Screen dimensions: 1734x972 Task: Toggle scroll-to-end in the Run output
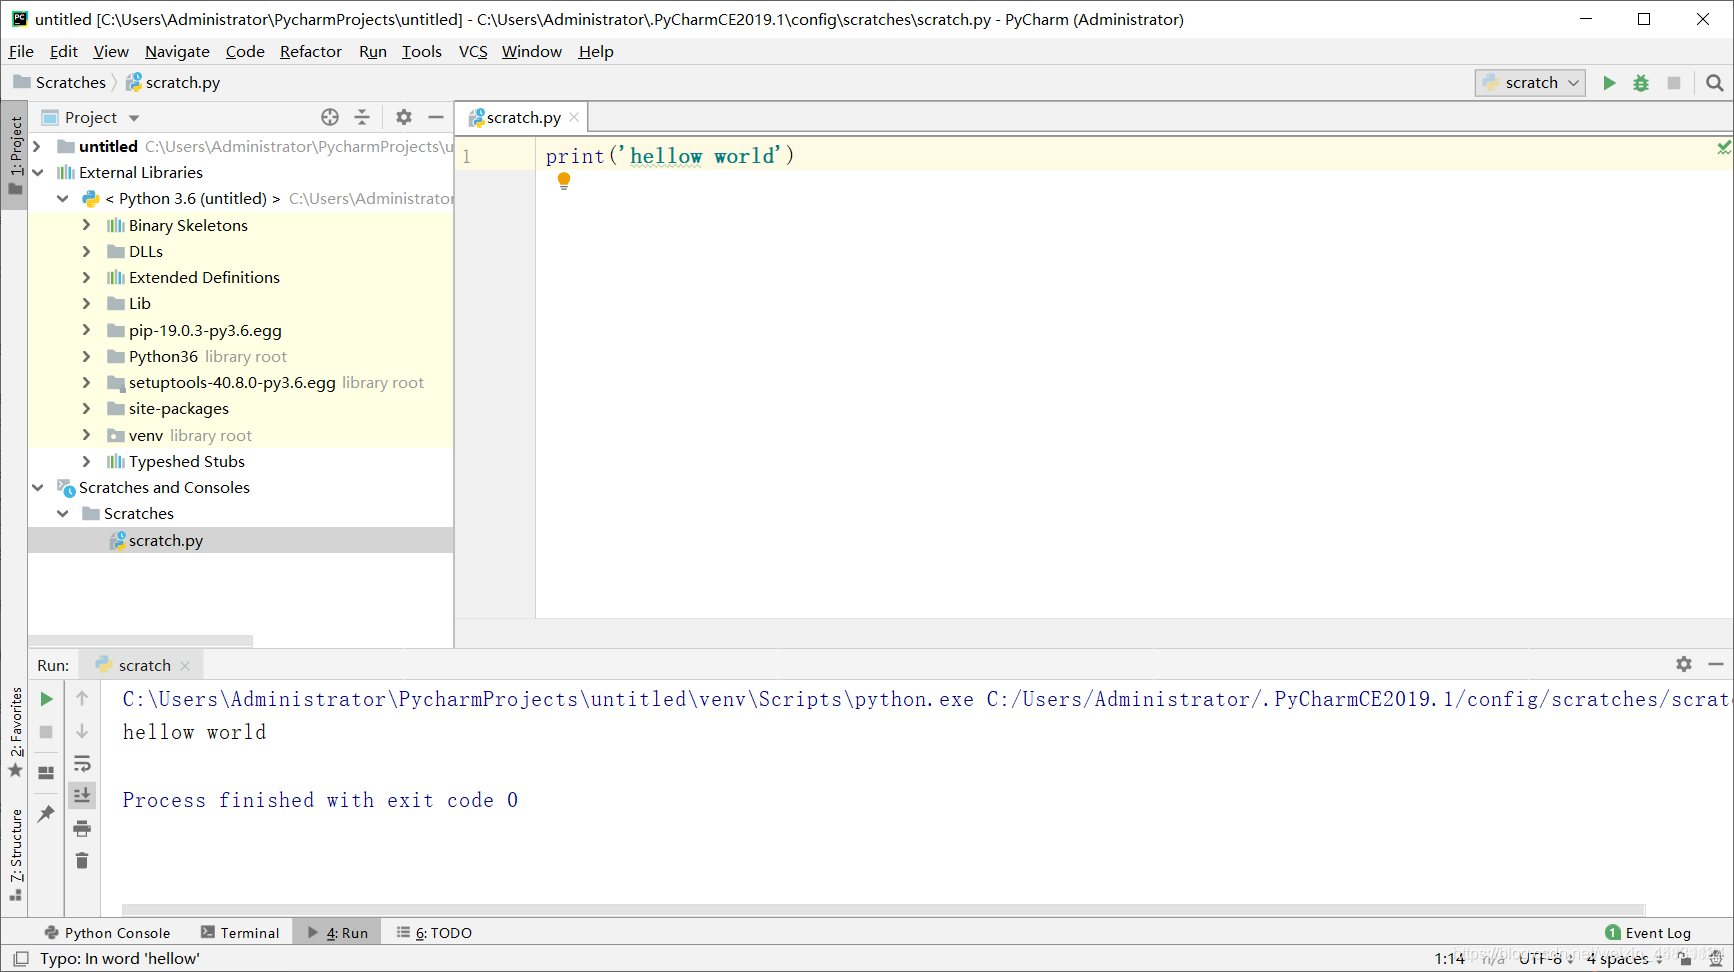click(82, 795)
